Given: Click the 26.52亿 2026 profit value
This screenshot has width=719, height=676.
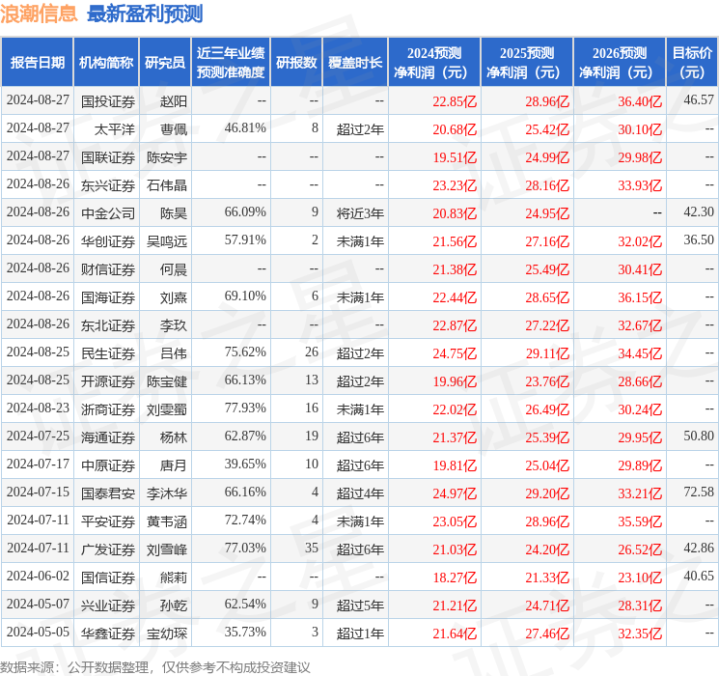Looking at the screenshot, I should coord(640,549).
